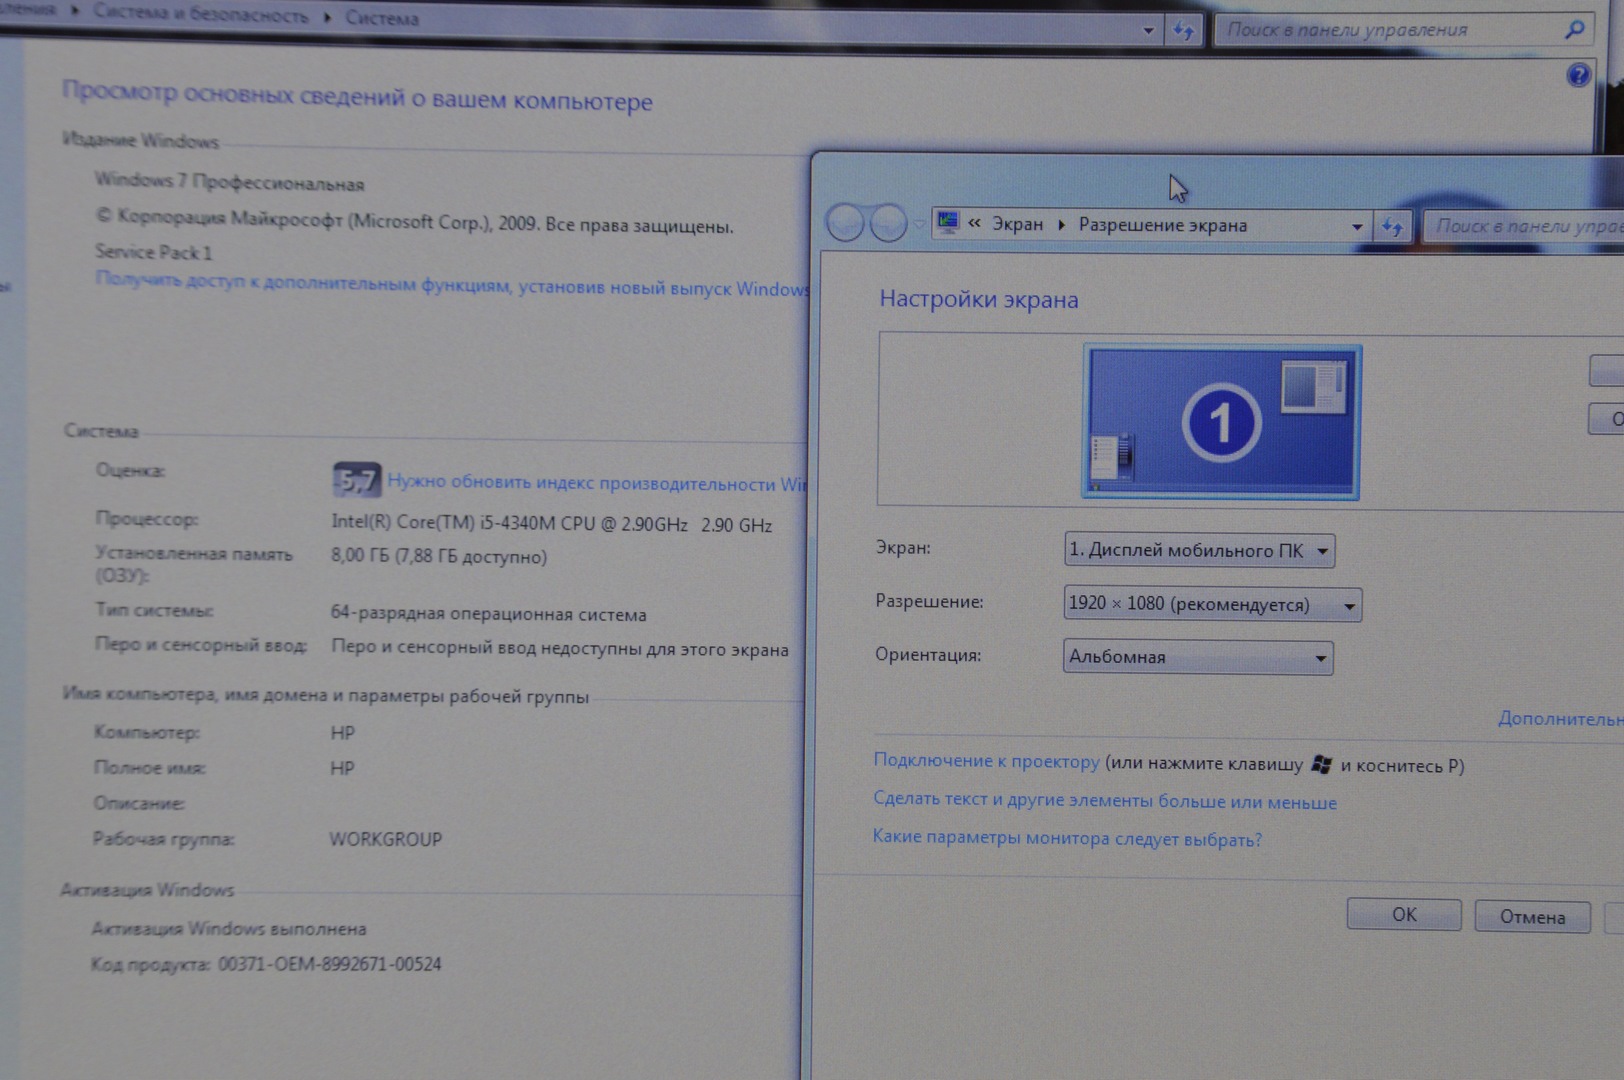Go to Экран breadcrumb in address bar
Viewport: 1624px width, 1080px height.
click(1017, 224)
